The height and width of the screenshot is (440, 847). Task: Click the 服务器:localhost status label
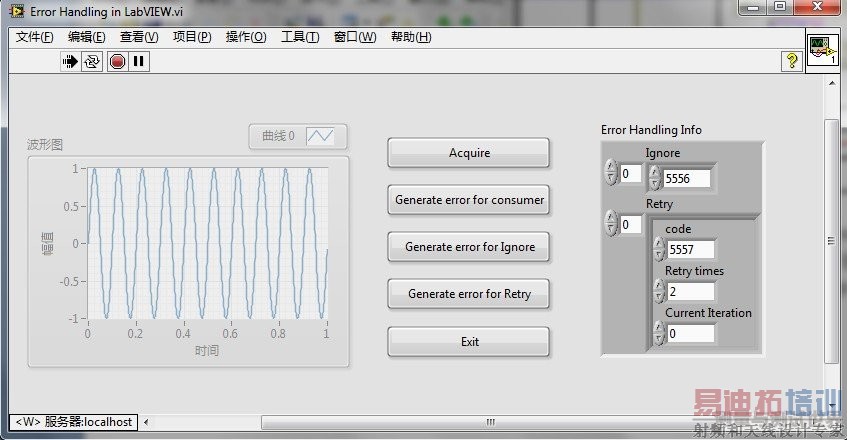tap(74, 422)
